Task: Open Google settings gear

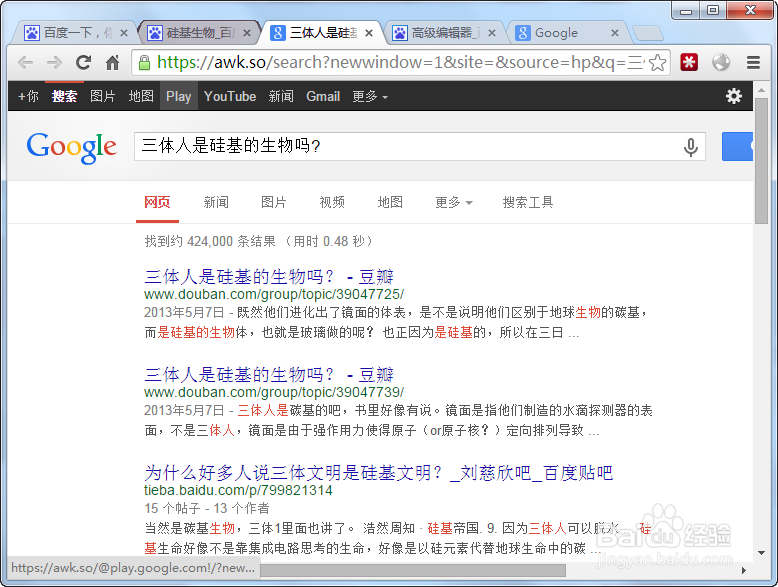Action: tap(734, 96)
